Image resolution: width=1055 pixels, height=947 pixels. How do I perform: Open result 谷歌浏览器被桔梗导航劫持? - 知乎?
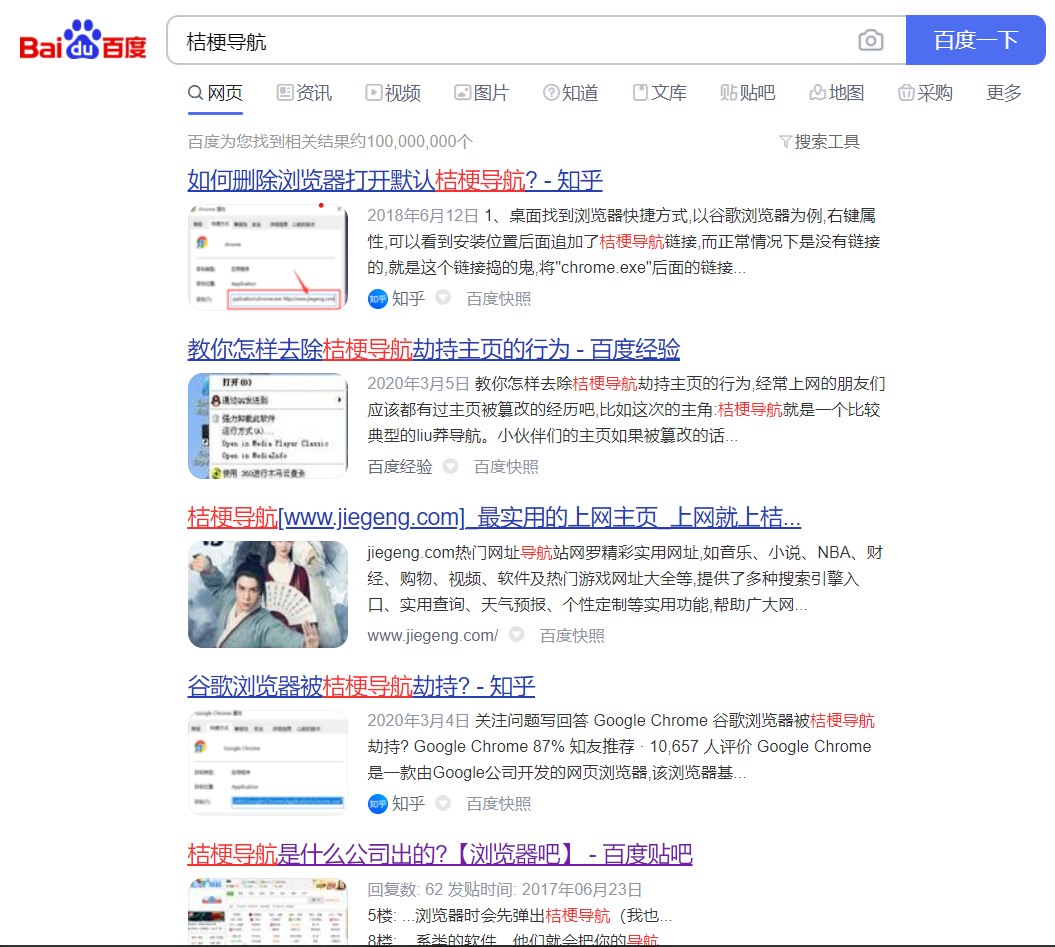coord(361,687)
